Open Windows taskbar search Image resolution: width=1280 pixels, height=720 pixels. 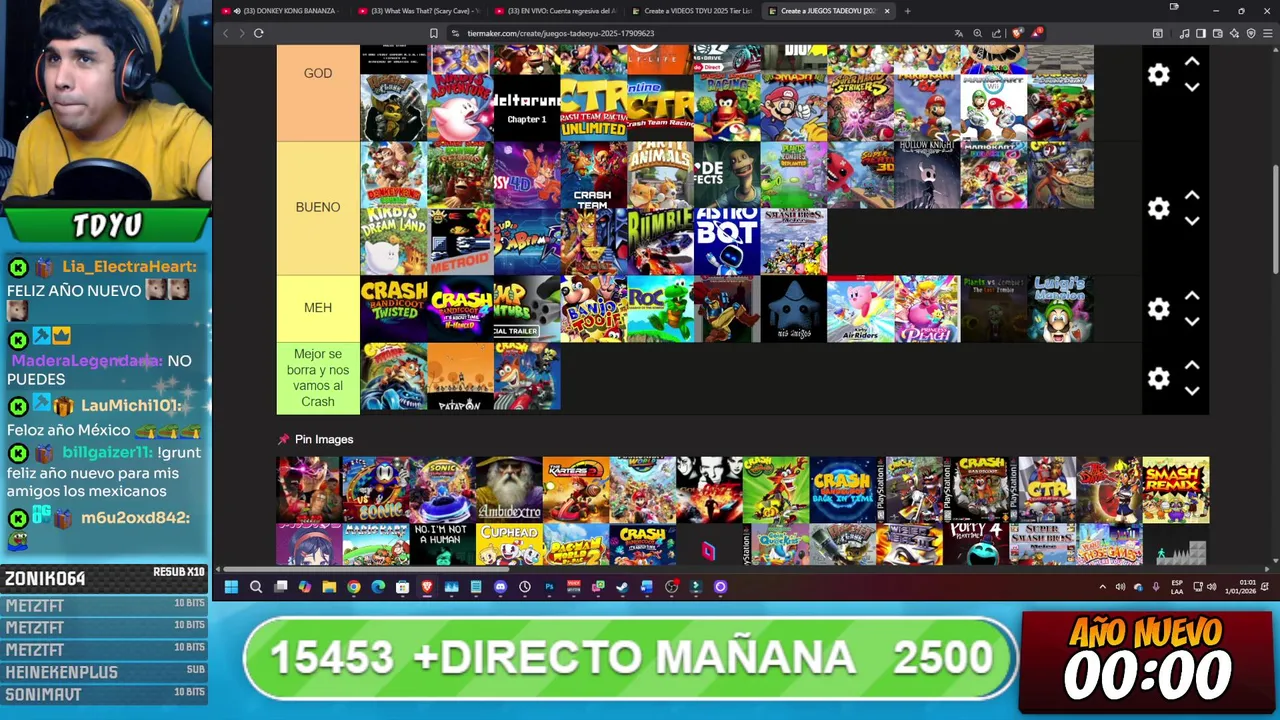click(256, 587)
